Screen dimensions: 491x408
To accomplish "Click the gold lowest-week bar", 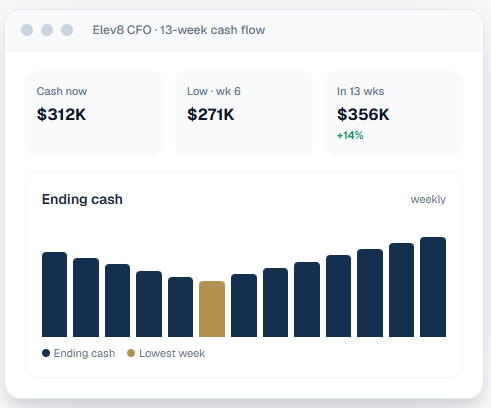I will (212, 309).
